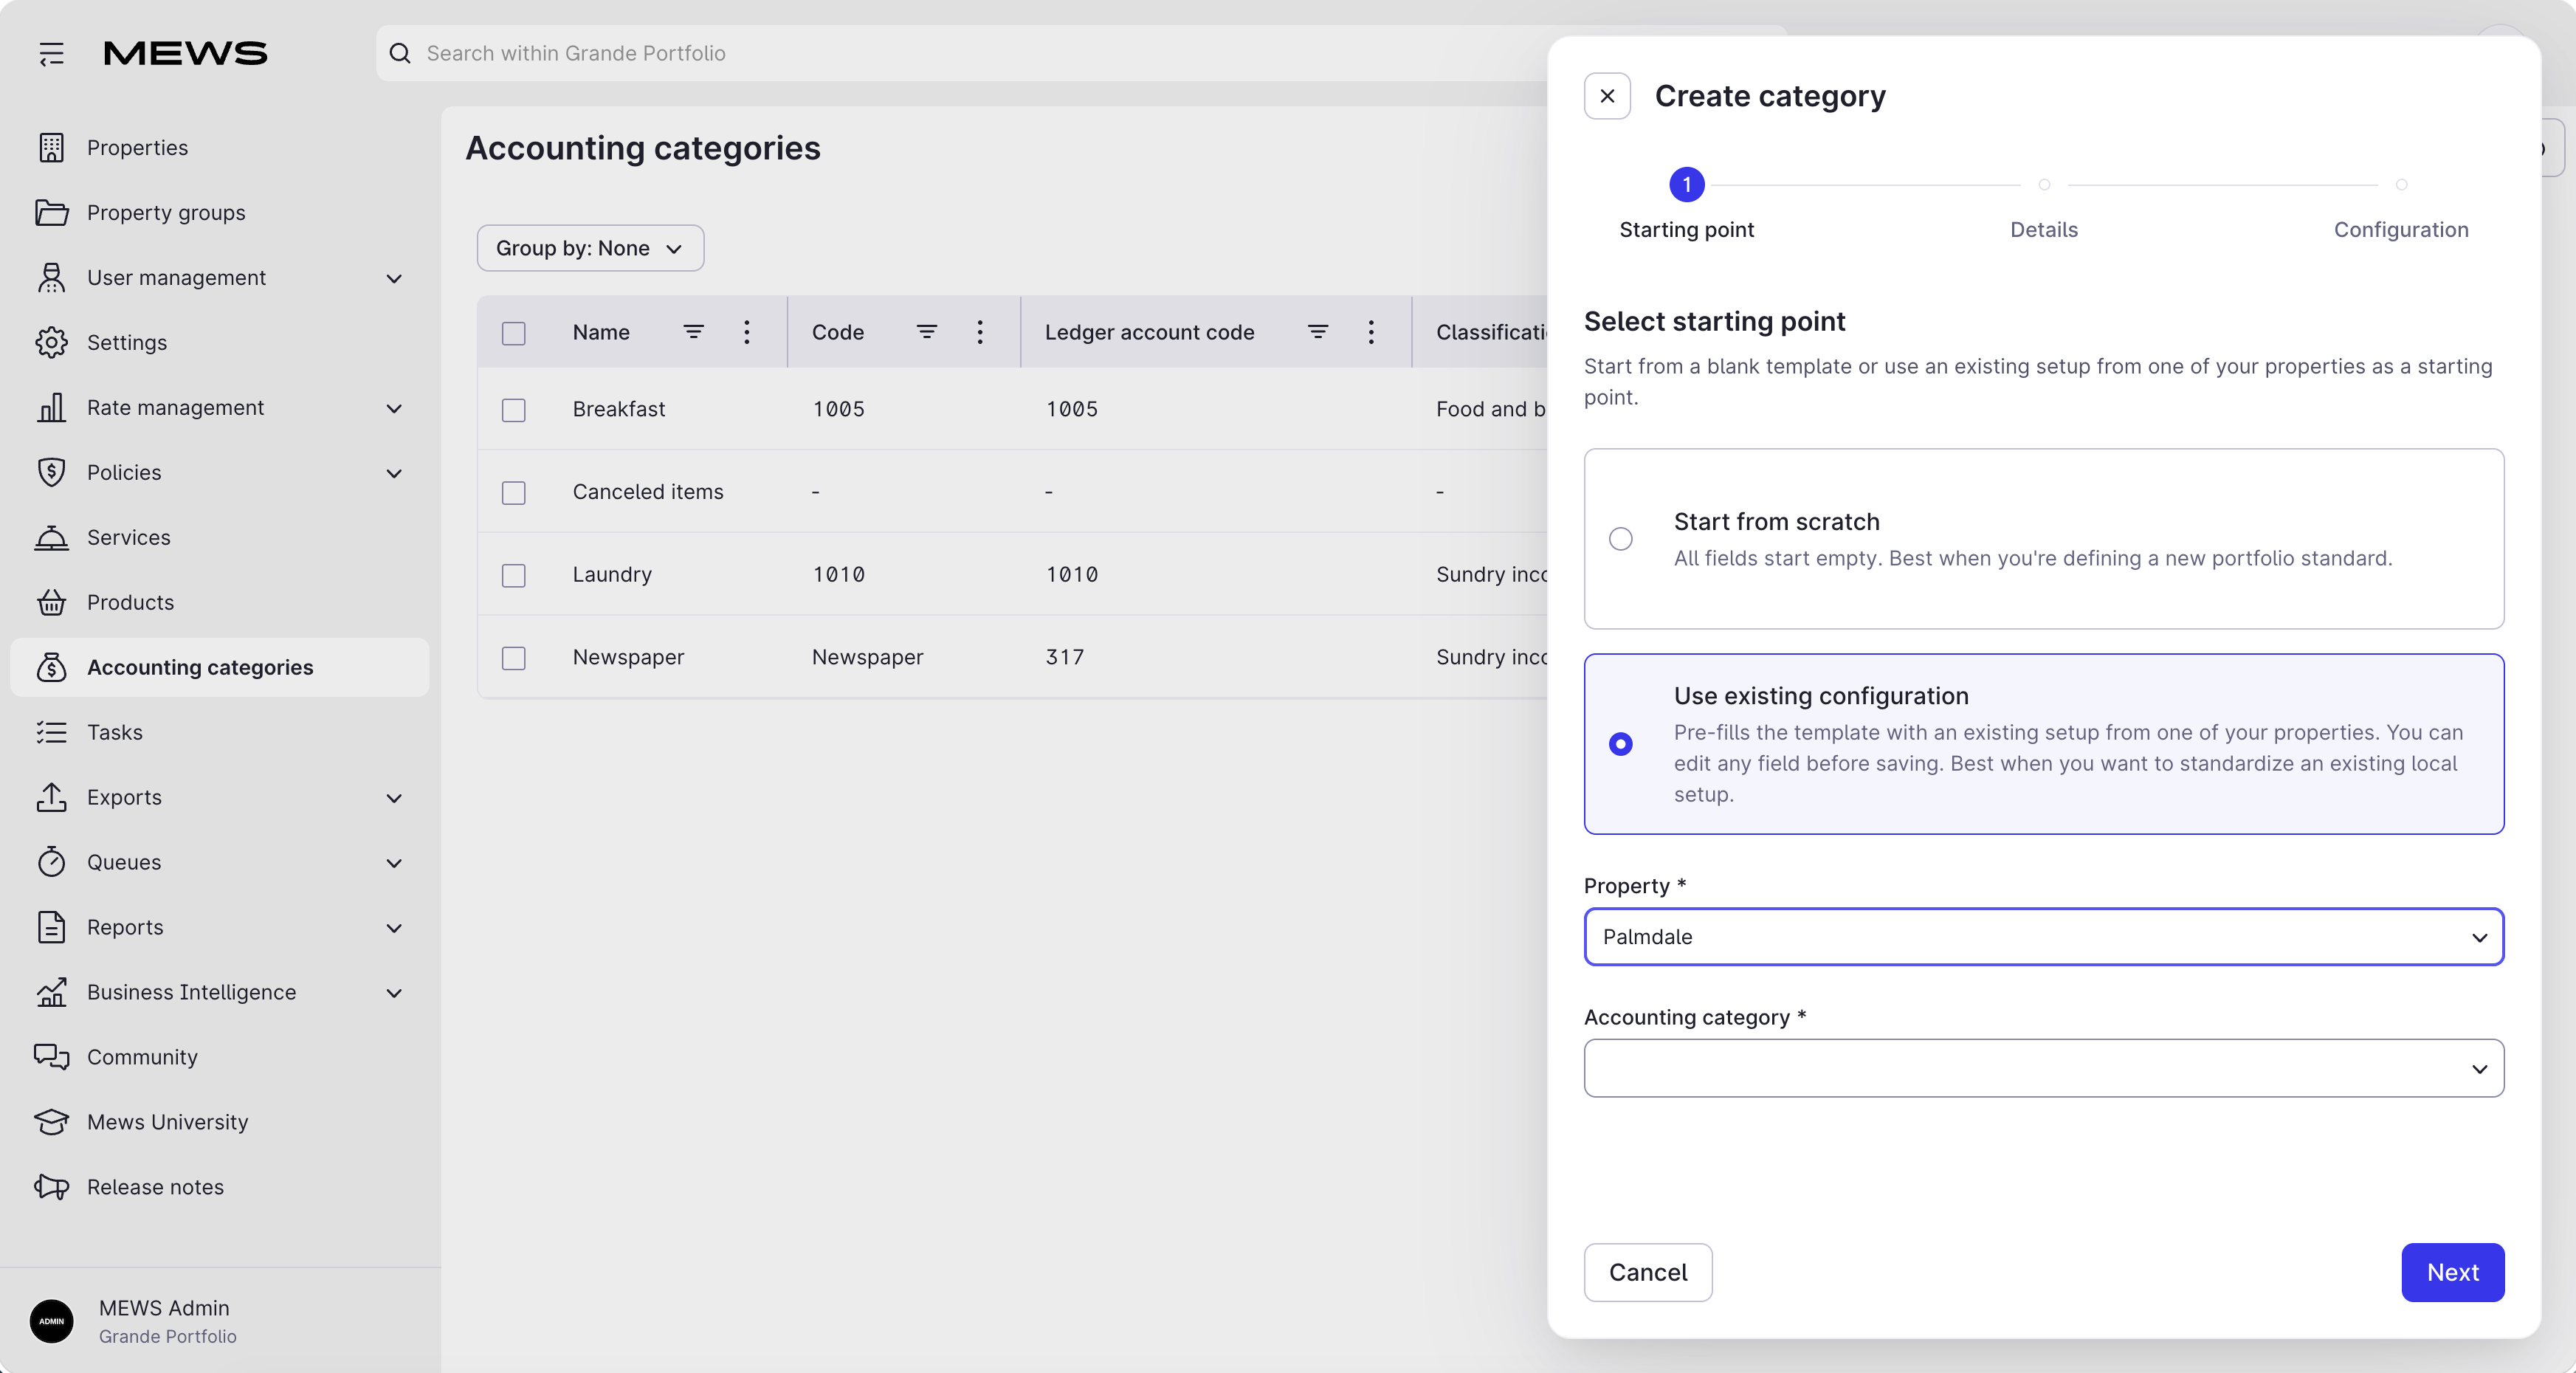Select Use existing configuration radio button
The height and width of the screenshot is (1373, 2576).
[x=1621, y=744]
